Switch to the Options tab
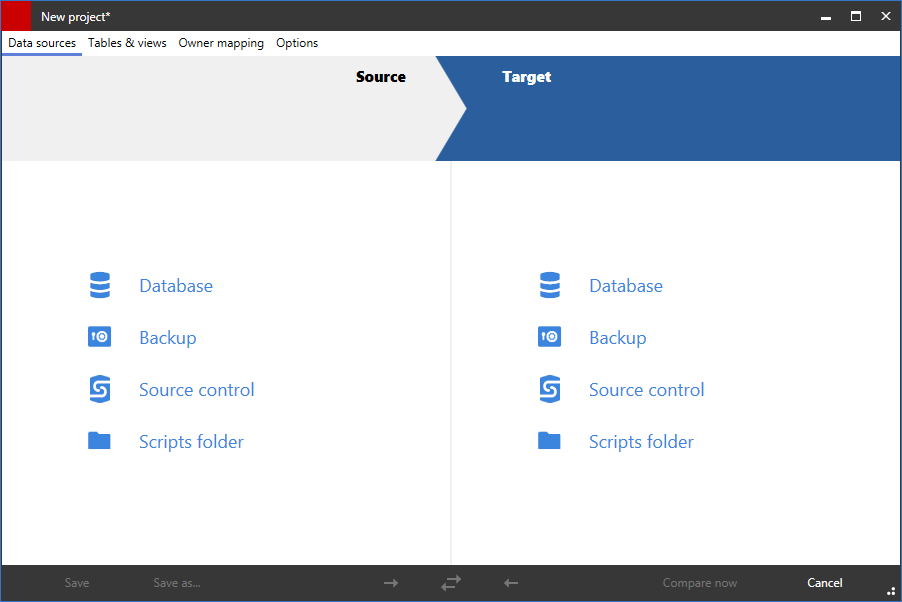Screen dimensions: 902x602 [x=297, y=43]
